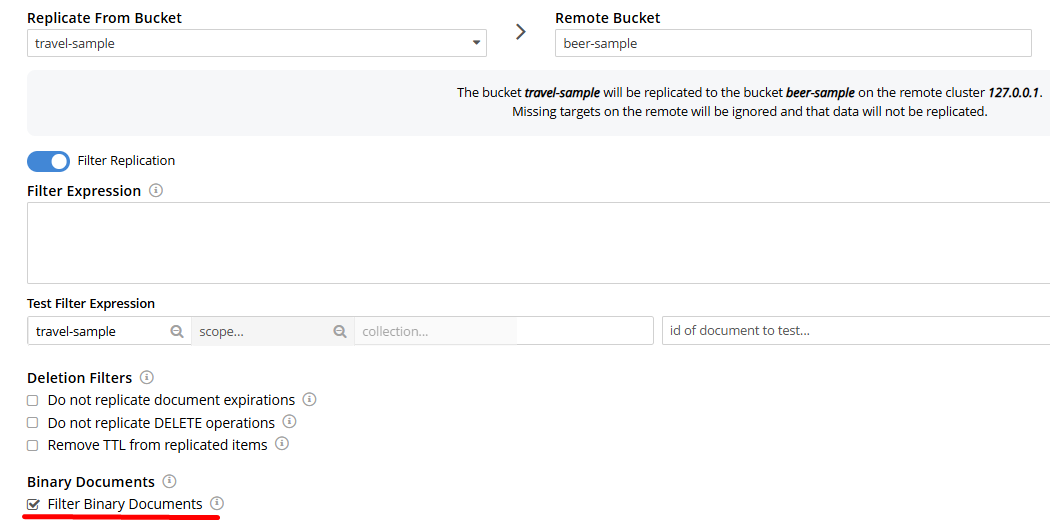Viewport: 1050px width, 528px height.
Task: Click arrow icon between bucket fields
Action: (520, 31)
